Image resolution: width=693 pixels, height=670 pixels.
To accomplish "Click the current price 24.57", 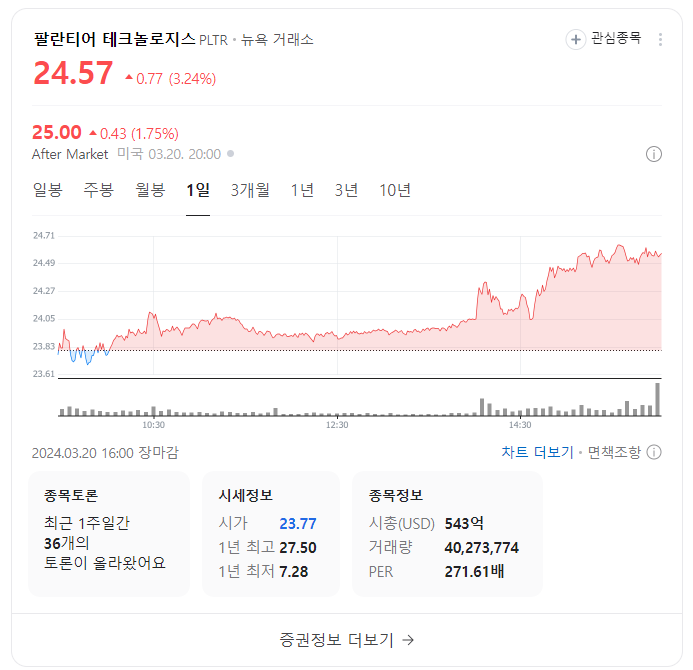I will coord(73,73).
